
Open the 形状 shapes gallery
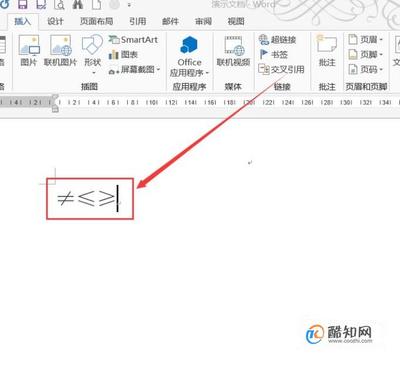pyautogui.click(x=92, y=53)
